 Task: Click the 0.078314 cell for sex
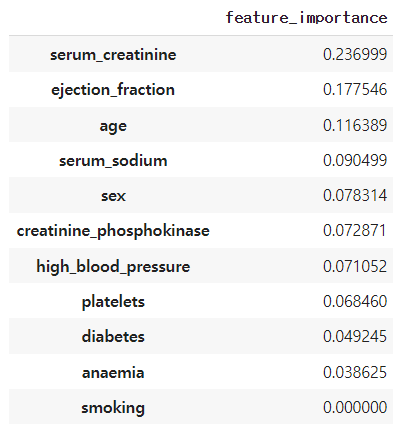point(355,195)
